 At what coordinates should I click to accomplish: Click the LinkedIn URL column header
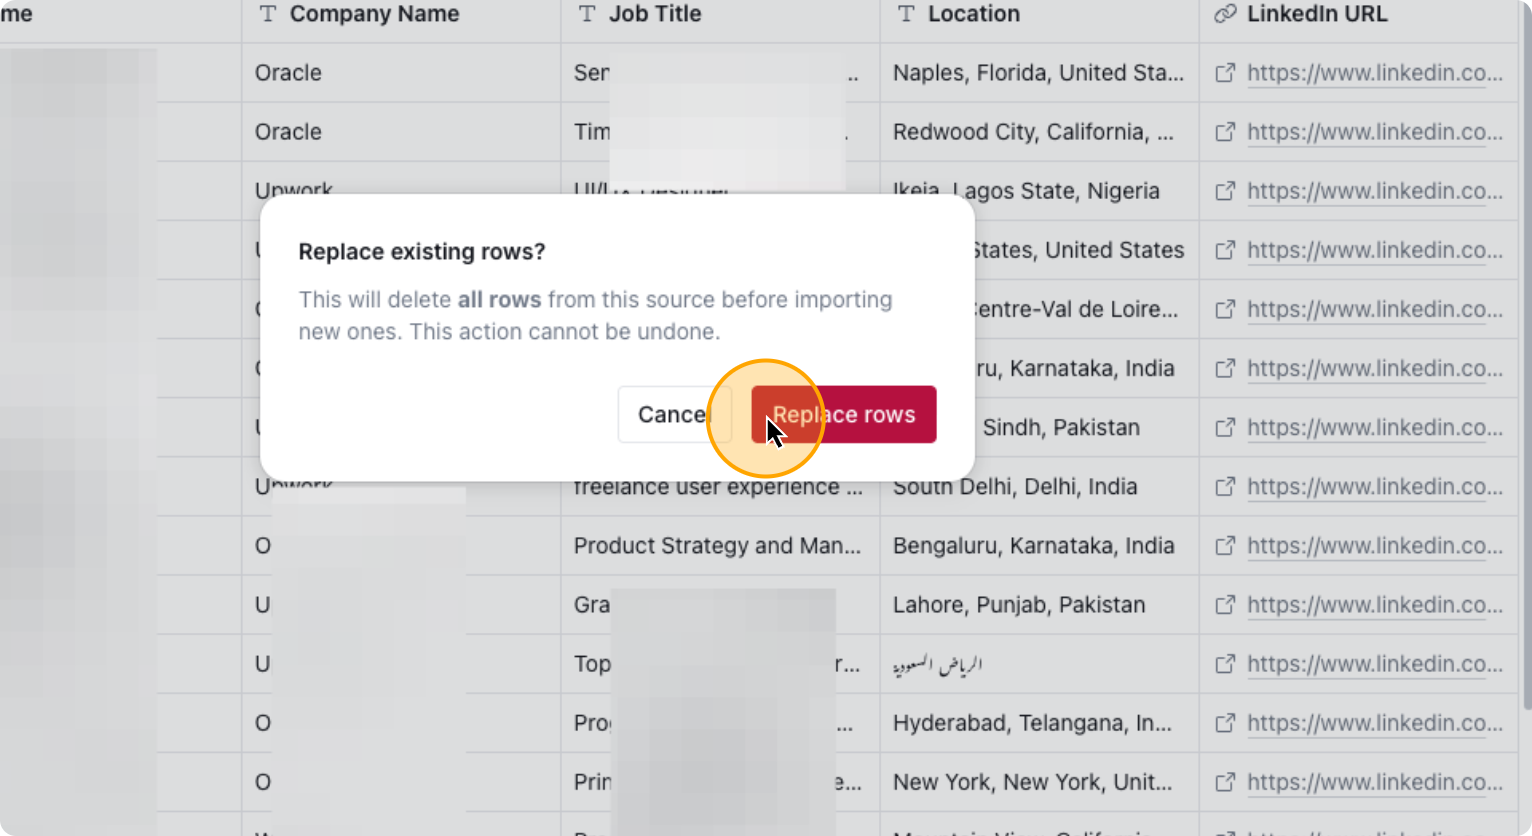pyautogui.click(x=1316, y=14)
